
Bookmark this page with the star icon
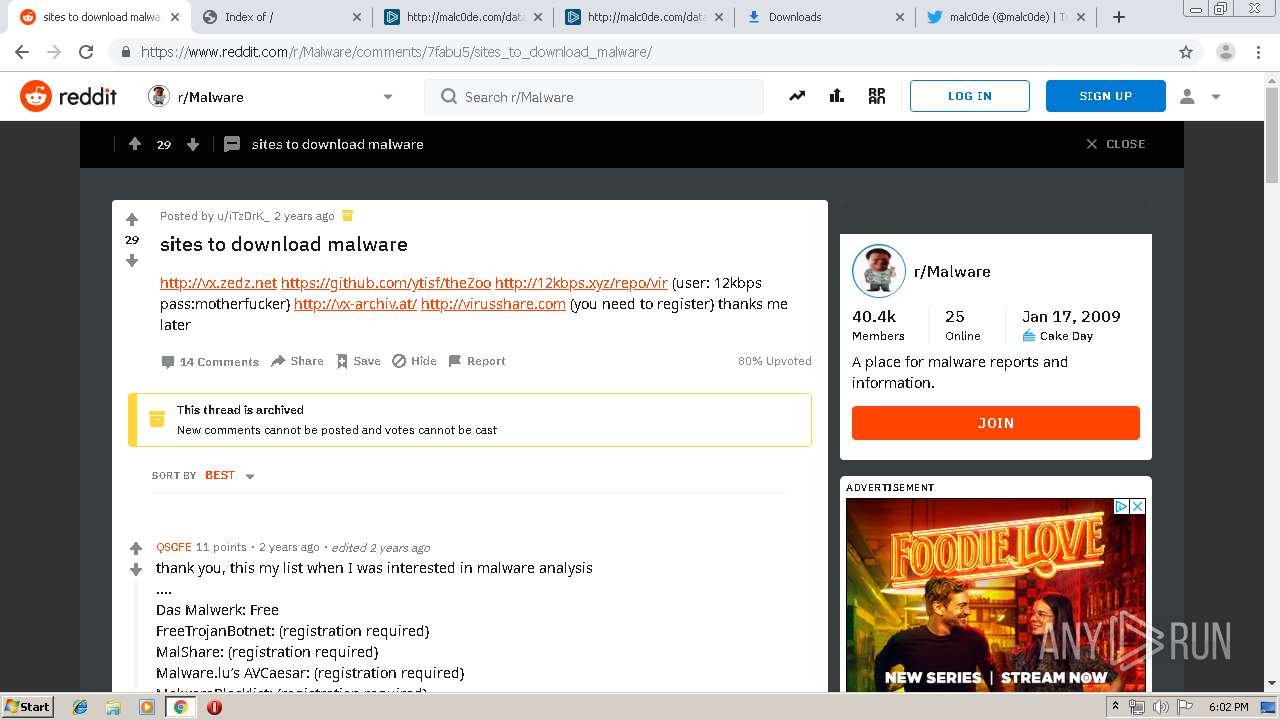1186,52
